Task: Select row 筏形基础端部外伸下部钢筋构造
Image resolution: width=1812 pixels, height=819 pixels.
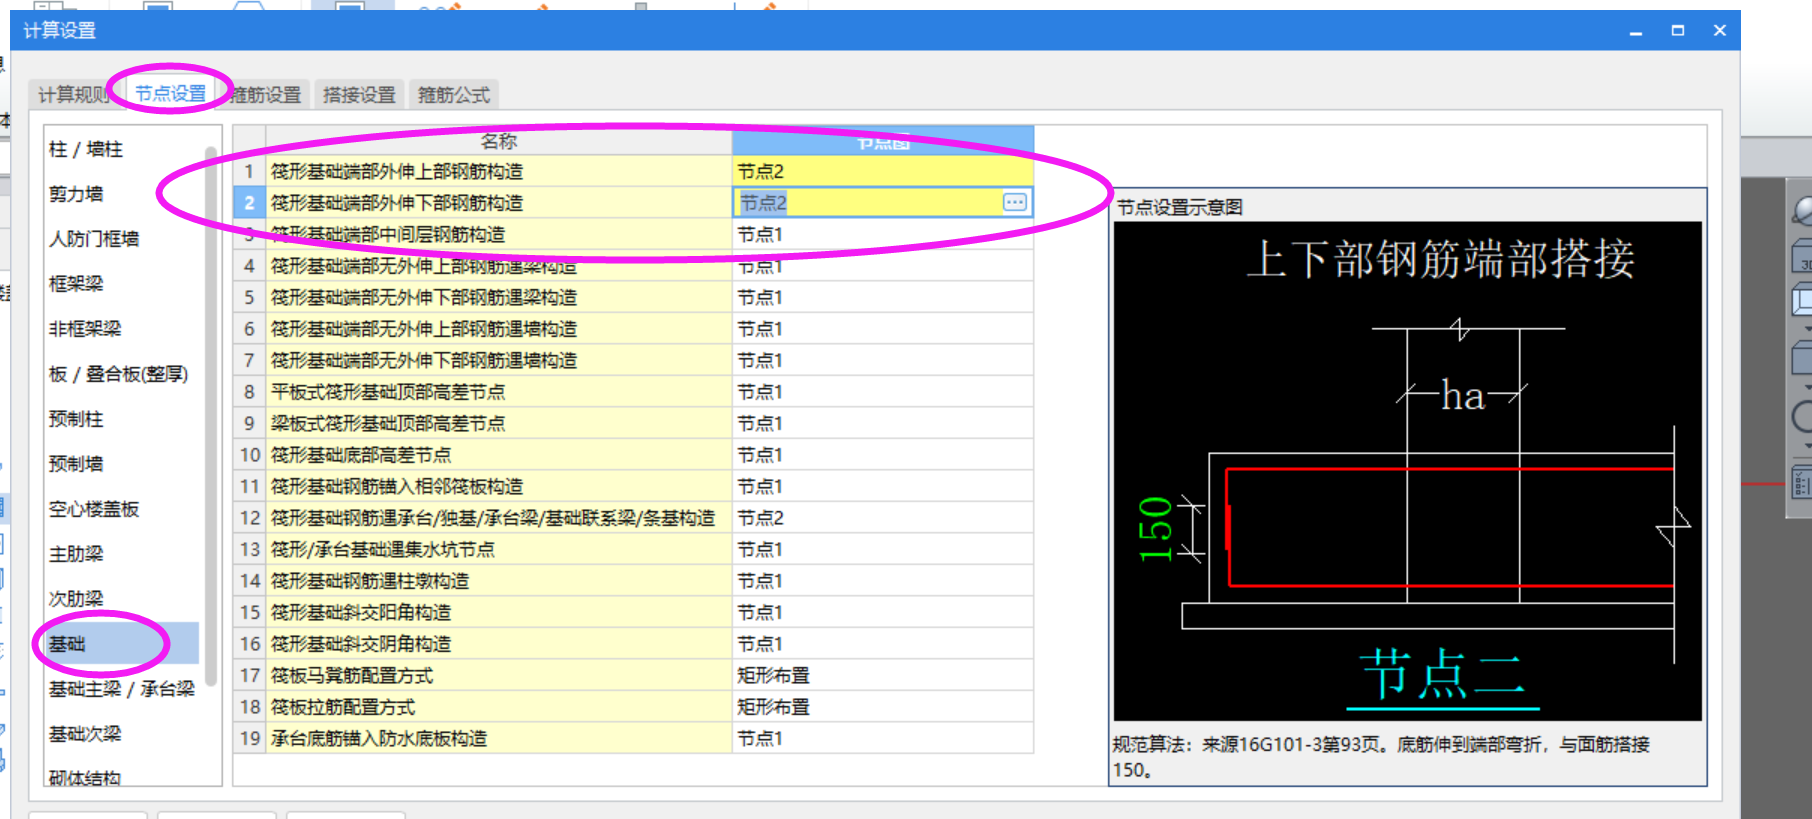Action: point(498,203)
